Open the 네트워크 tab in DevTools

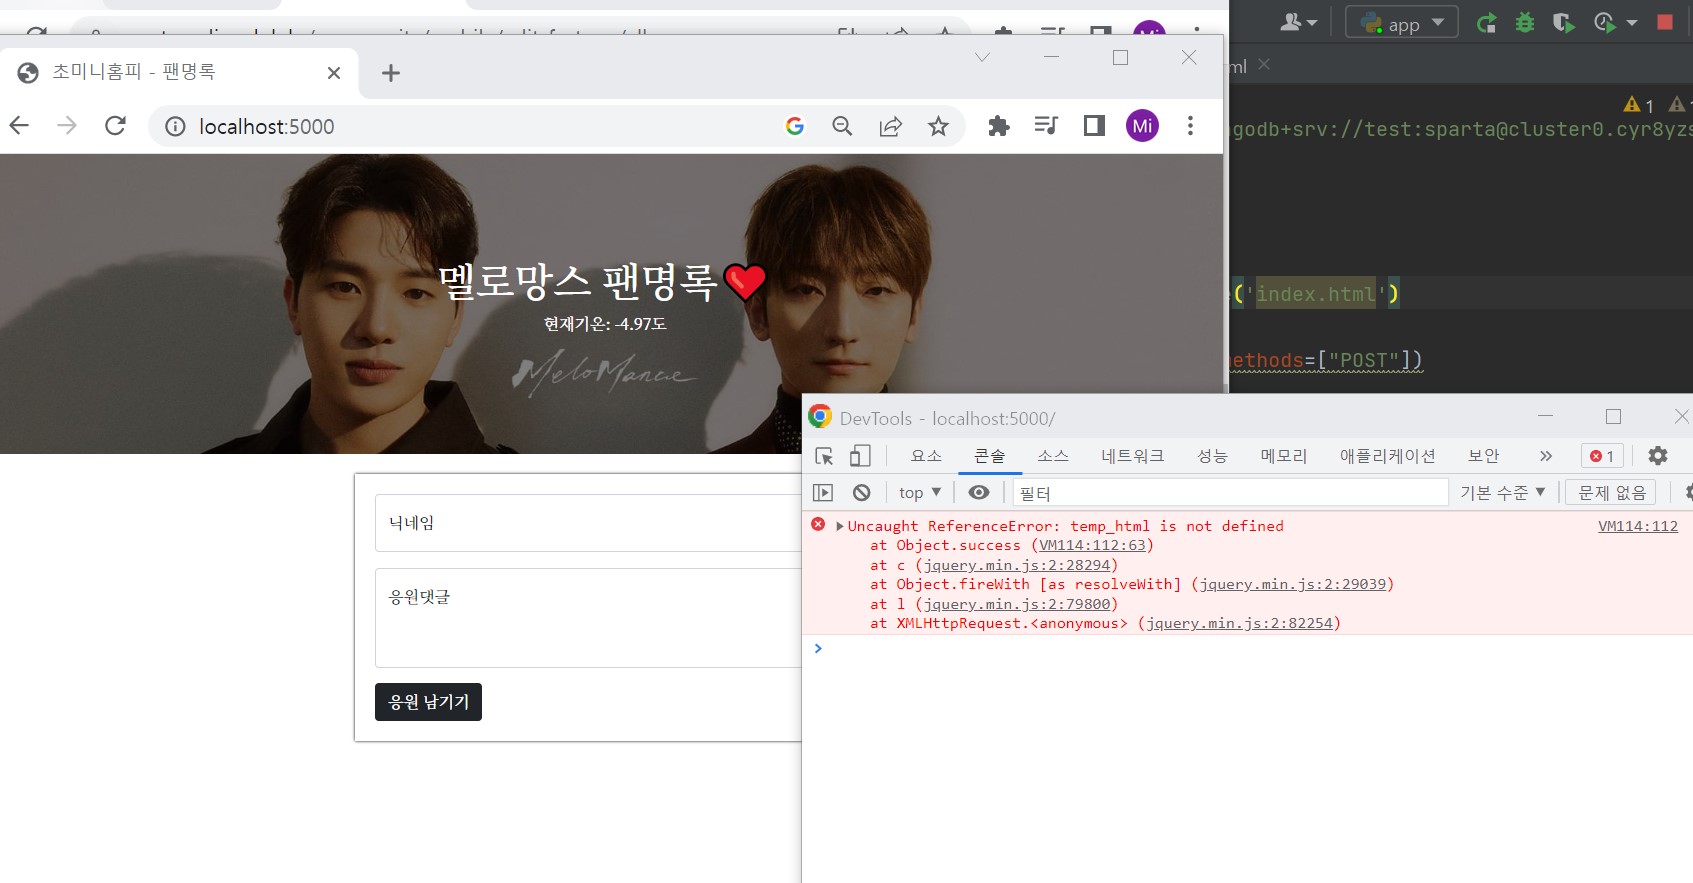pos(1132,456)
